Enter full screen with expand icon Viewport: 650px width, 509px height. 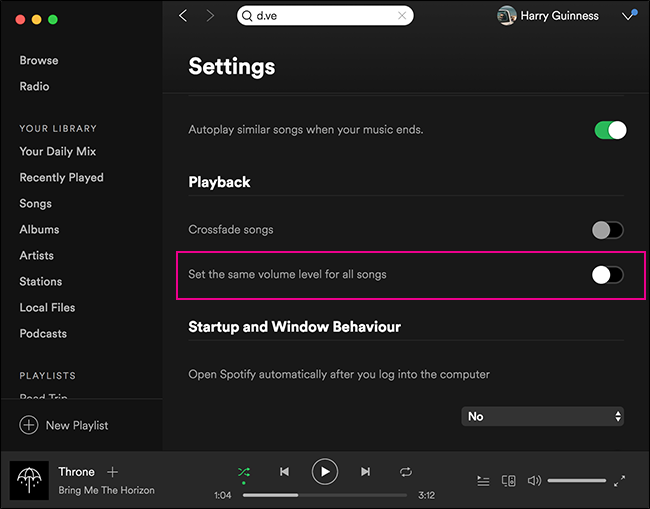[x=620, y=481]
